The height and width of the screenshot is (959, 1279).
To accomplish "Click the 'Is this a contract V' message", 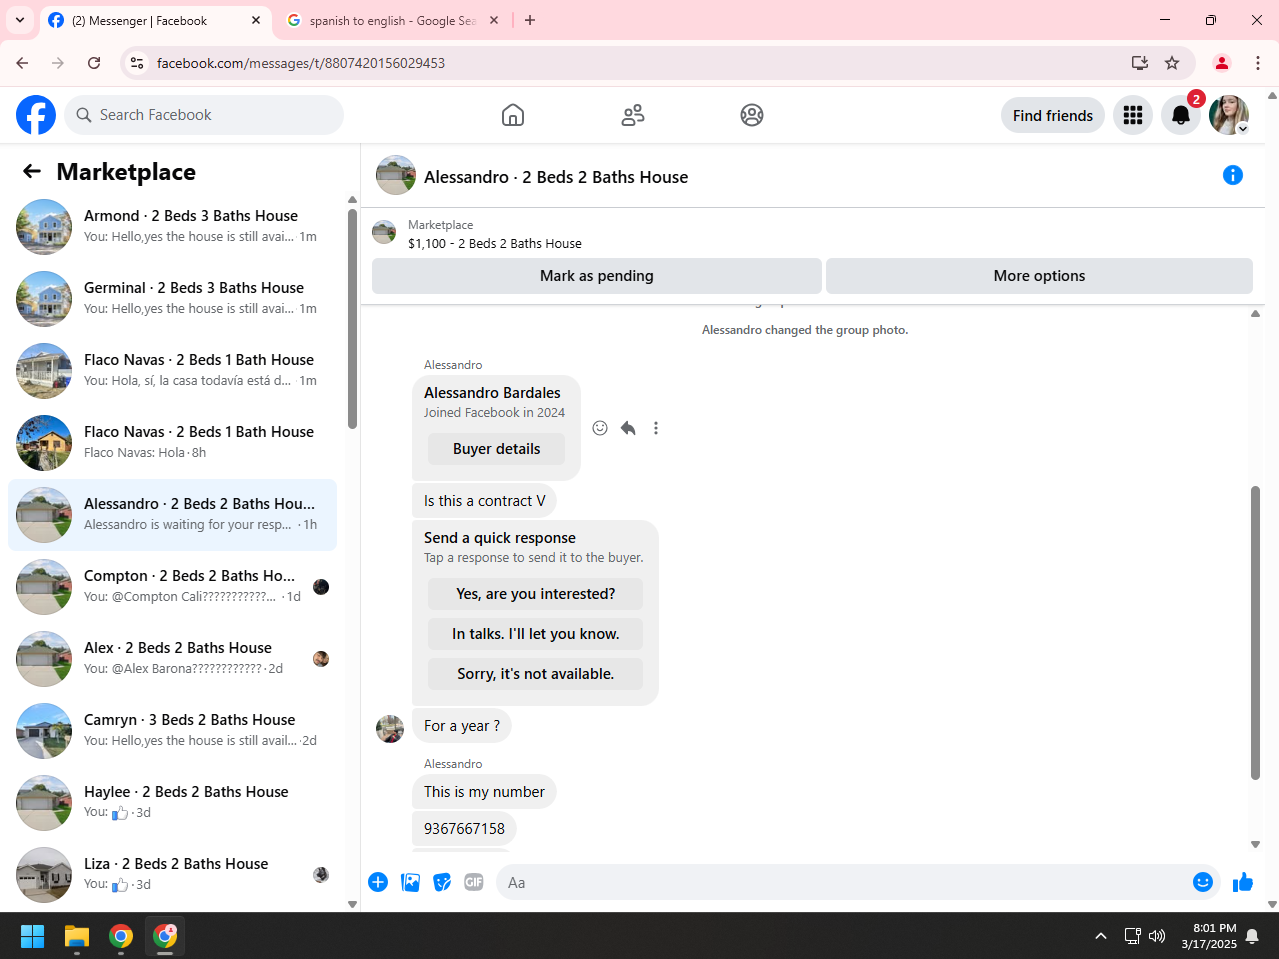I will click(x=484, y=501).
